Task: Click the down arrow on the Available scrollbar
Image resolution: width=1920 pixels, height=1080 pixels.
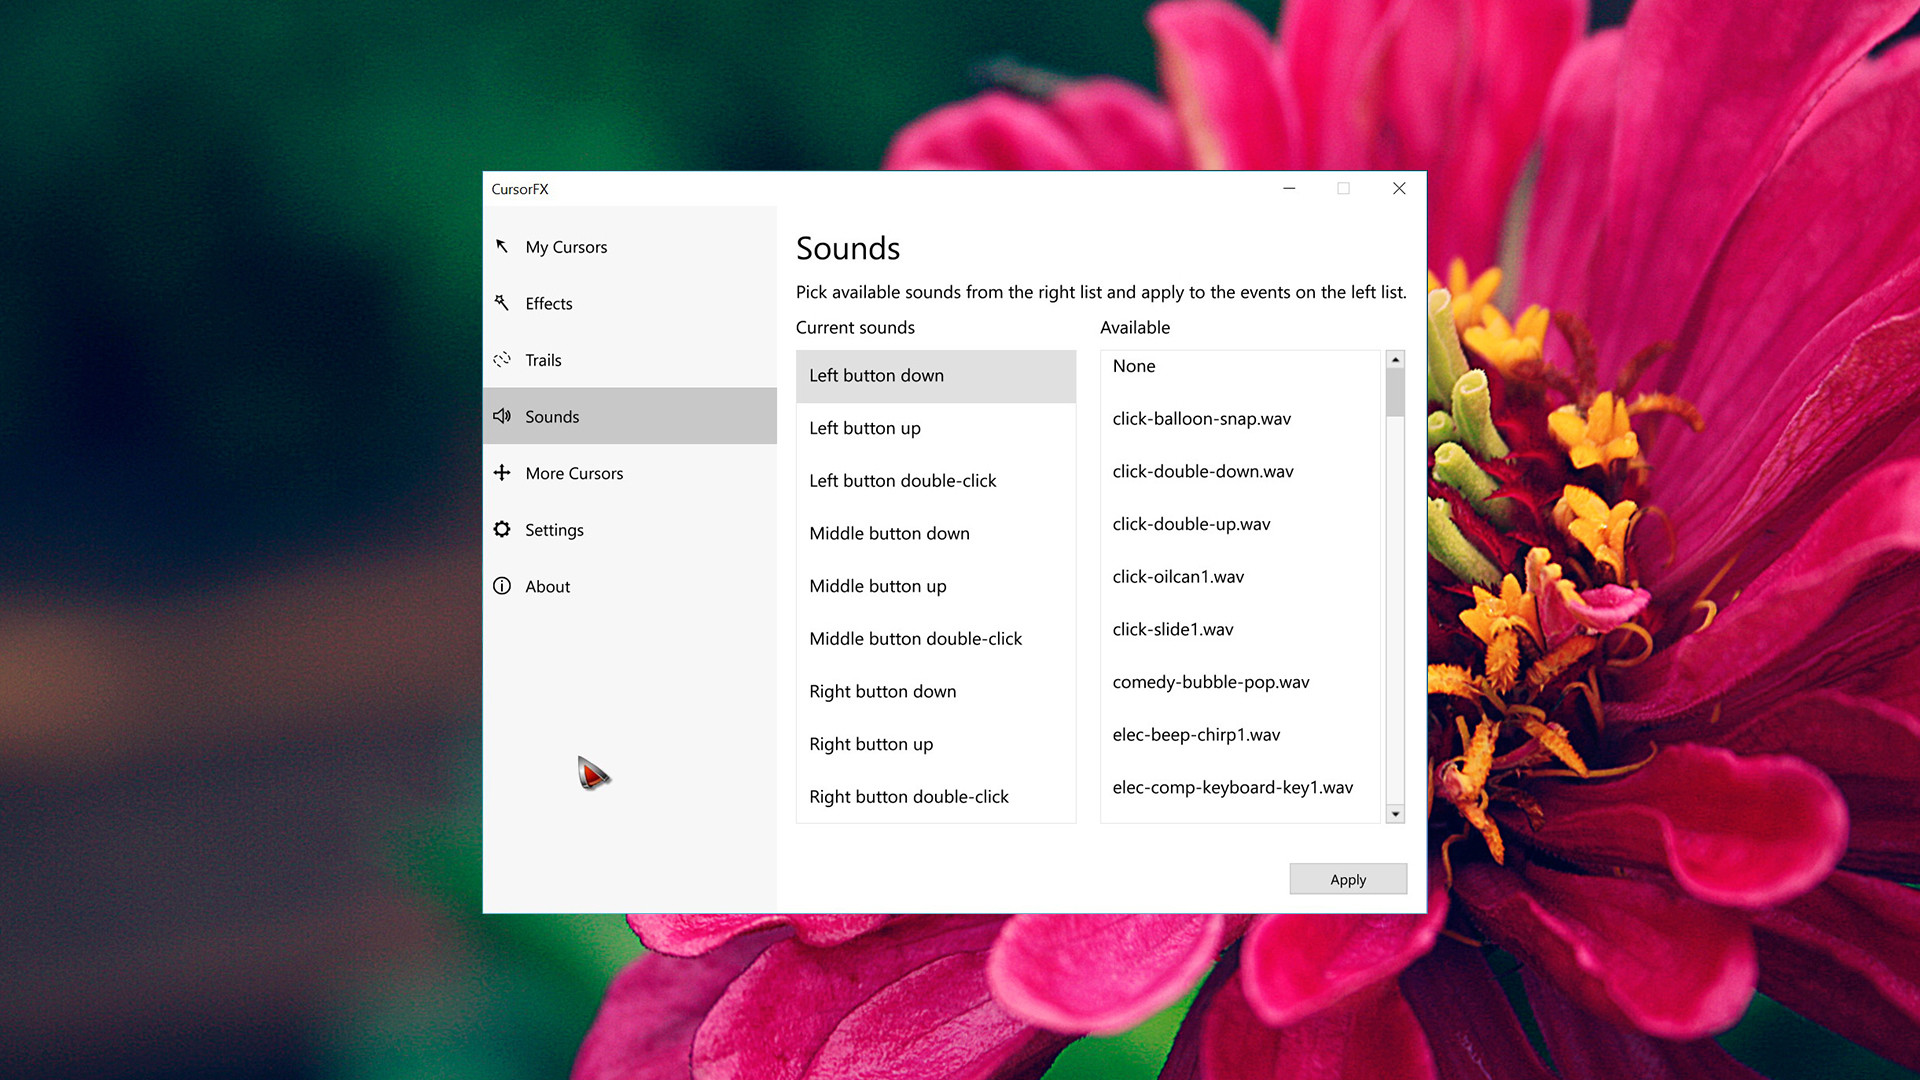Action: tap(1395, 813)
